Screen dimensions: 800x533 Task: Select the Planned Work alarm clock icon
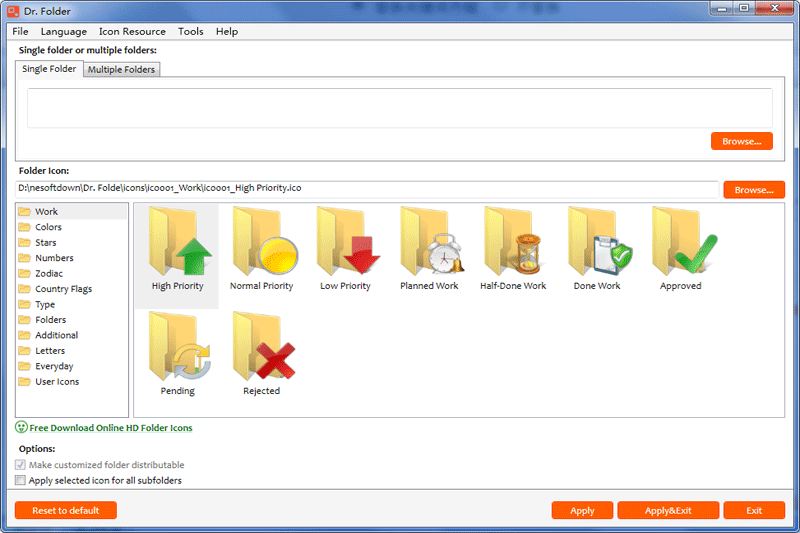[429, 250]
